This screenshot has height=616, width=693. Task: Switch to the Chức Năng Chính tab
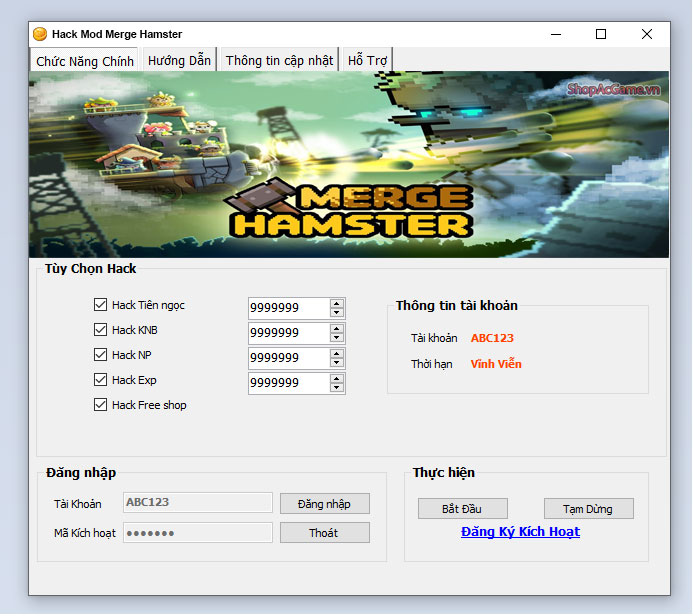pyautogui.click(x=84, y=61)
